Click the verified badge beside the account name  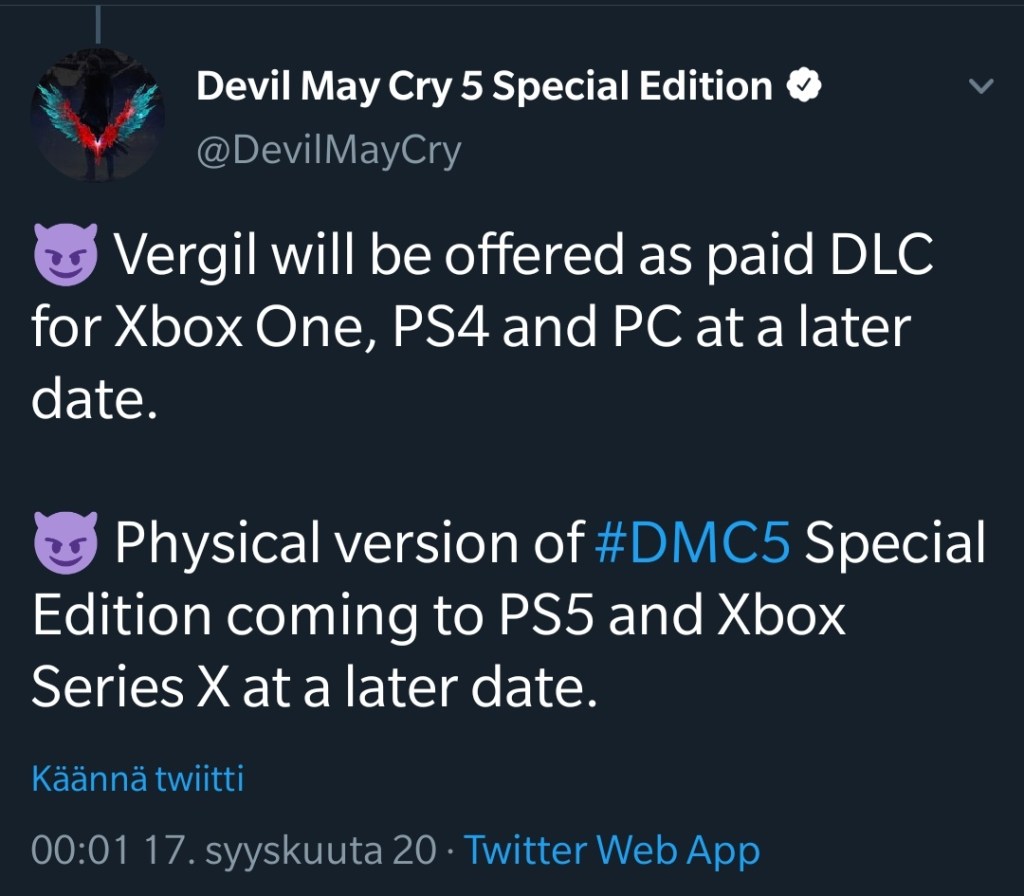(x=804, y=87)
